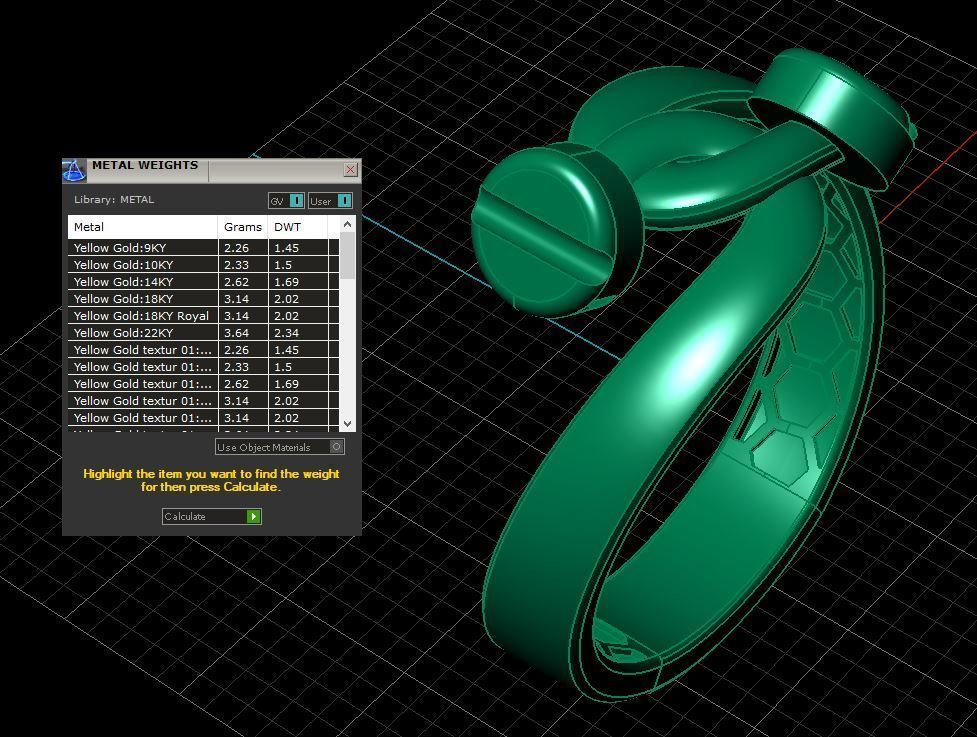Toggle the User library switch
Viewport: 977px width, 737px height.
[x=330, y=201]
